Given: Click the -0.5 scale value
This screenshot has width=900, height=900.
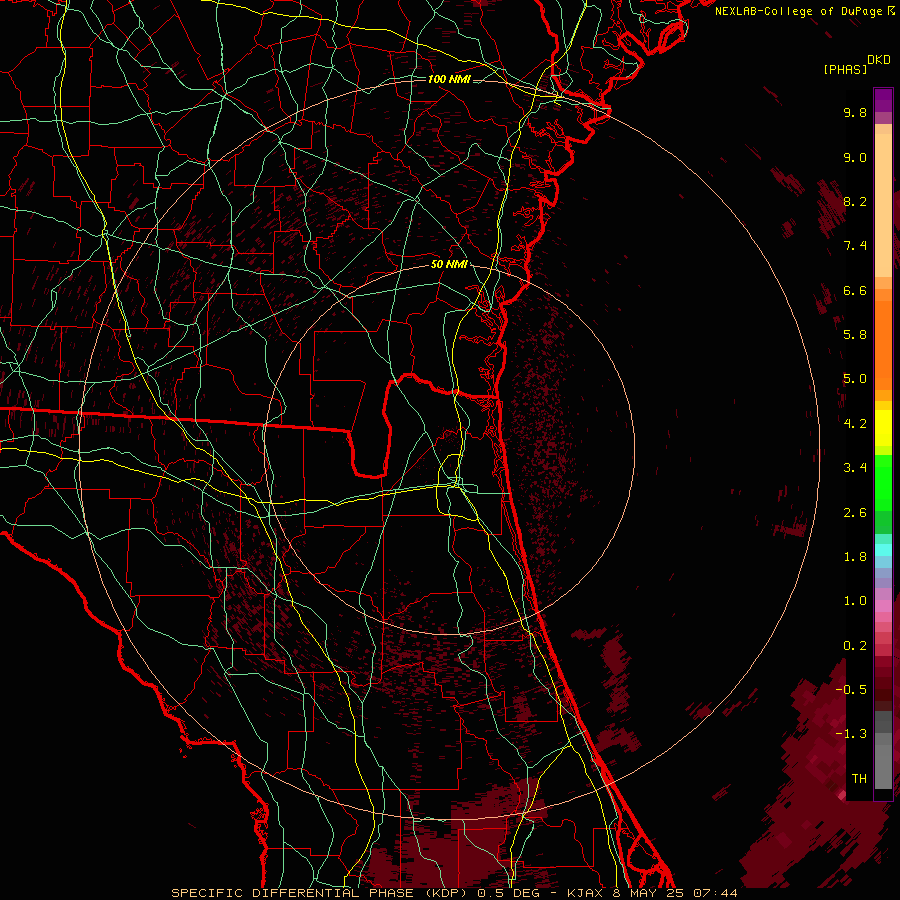Looking at the screenshot, I should click(x=851, y=690).
